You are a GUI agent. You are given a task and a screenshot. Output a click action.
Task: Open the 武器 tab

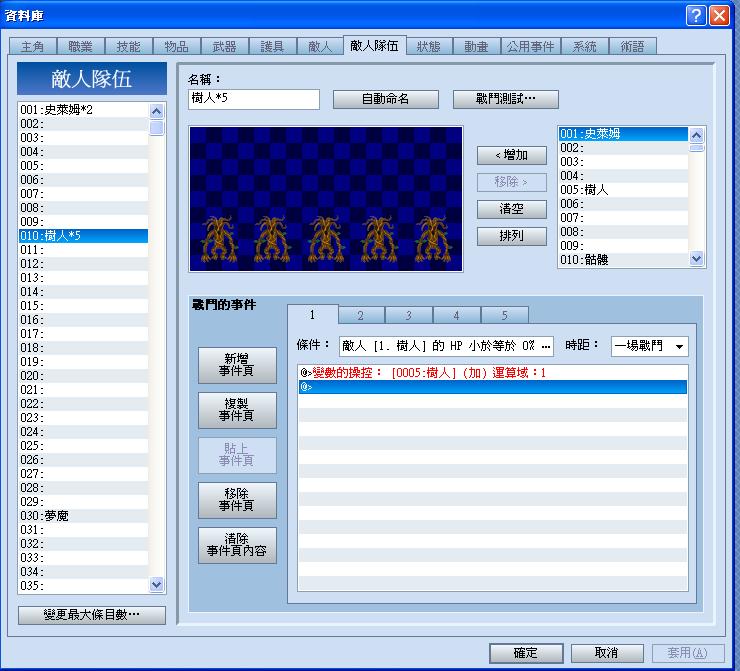[224, 46]
